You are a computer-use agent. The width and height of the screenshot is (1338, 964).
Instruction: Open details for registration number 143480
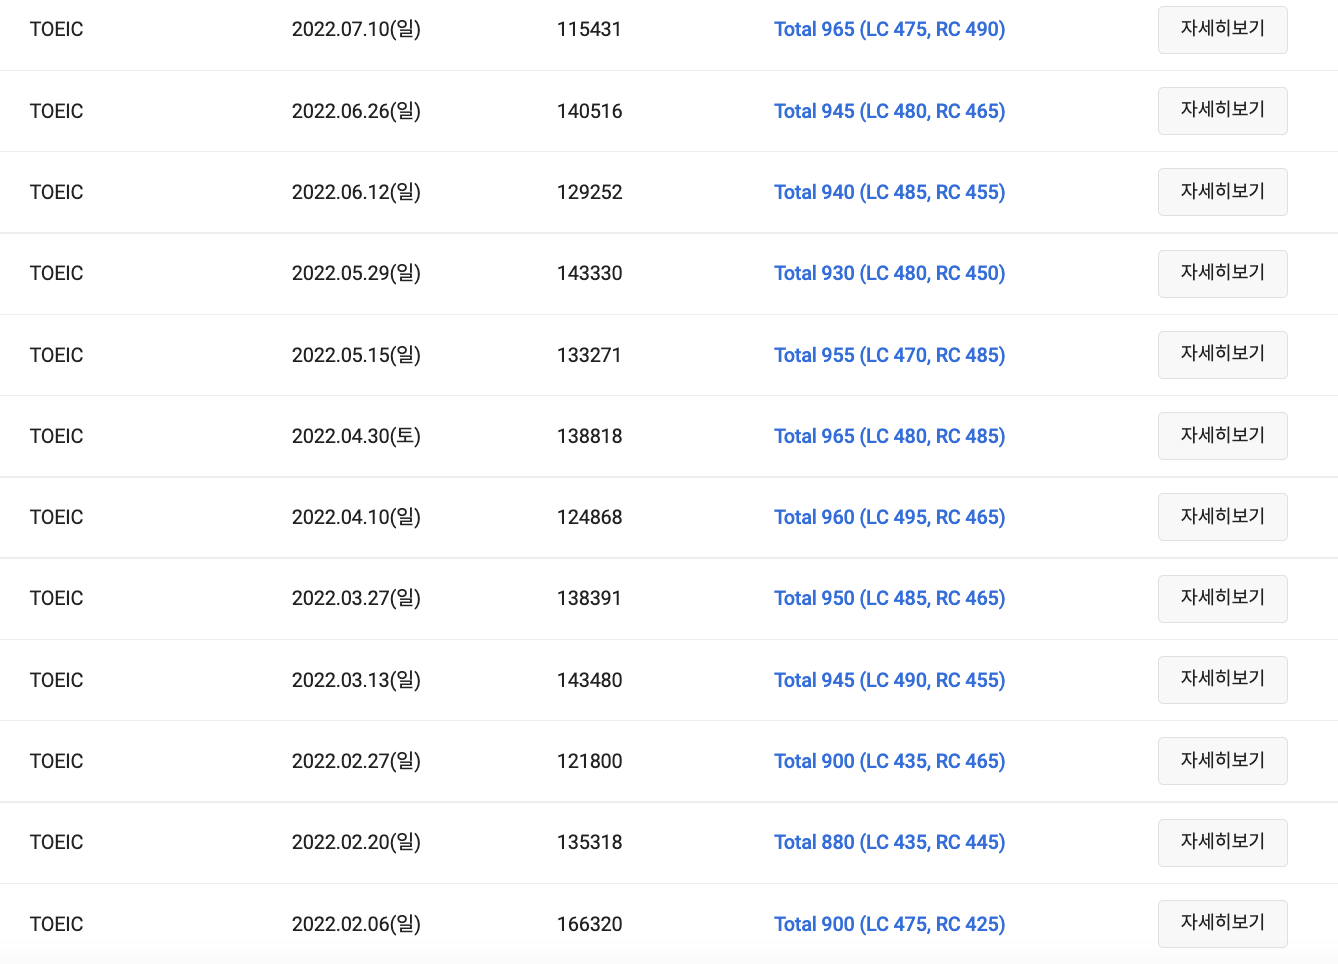(x=1222, y=680)
